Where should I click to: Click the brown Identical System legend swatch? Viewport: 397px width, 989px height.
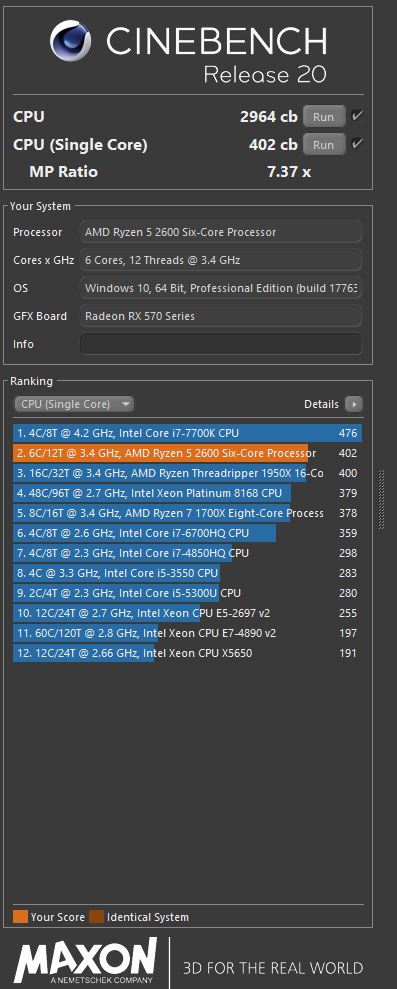pyautogui.click(x=97, y=916)
